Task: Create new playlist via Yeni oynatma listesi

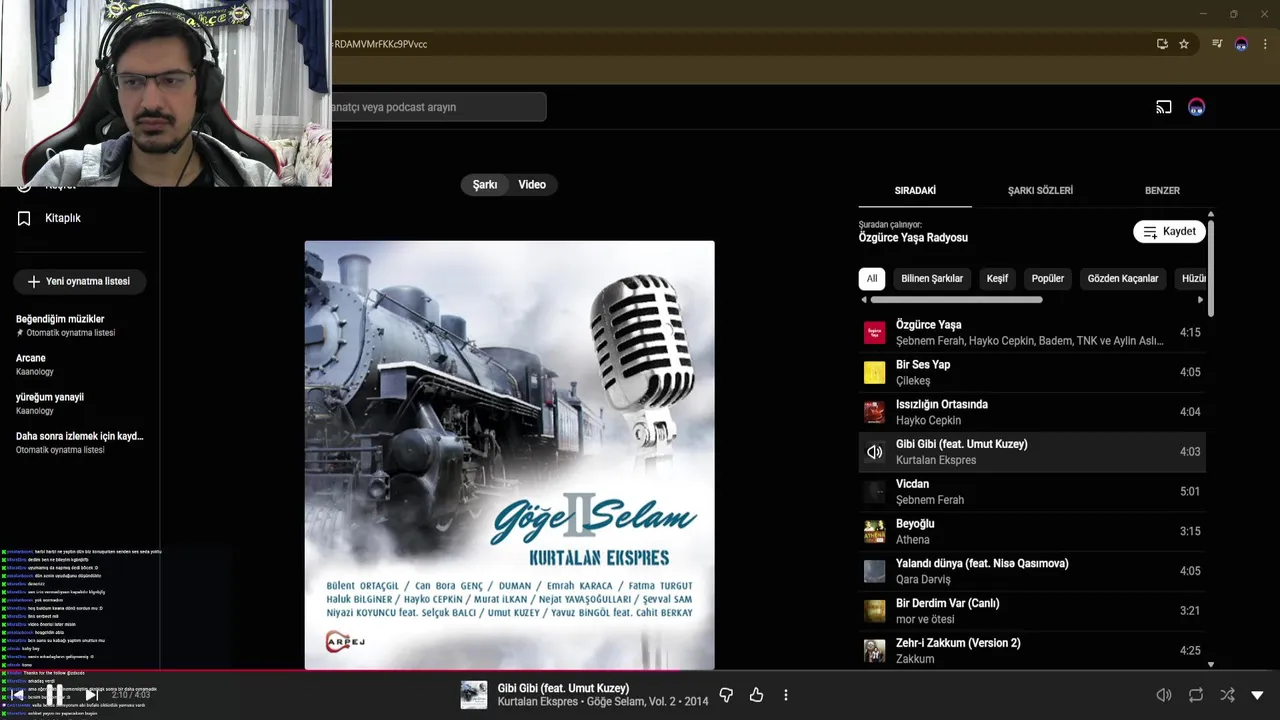Action: point(80,282)
